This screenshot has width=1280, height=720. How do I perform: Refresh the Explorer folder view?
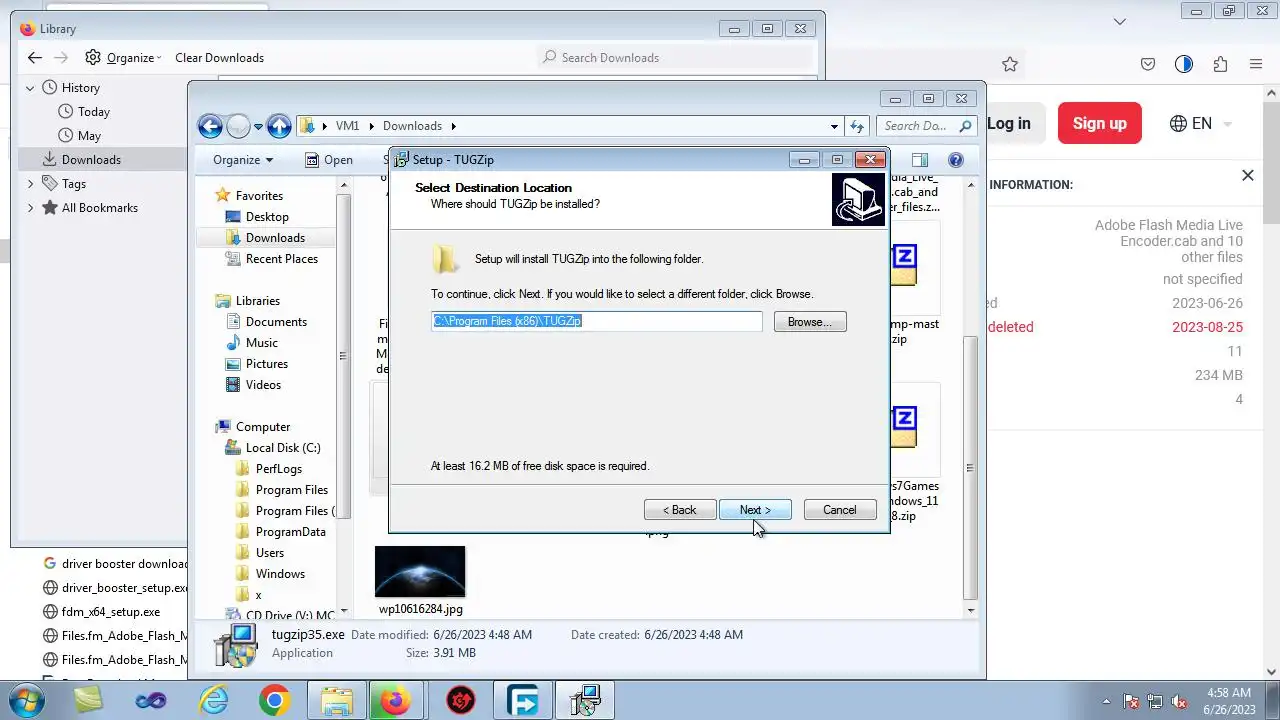coord(857,126)
